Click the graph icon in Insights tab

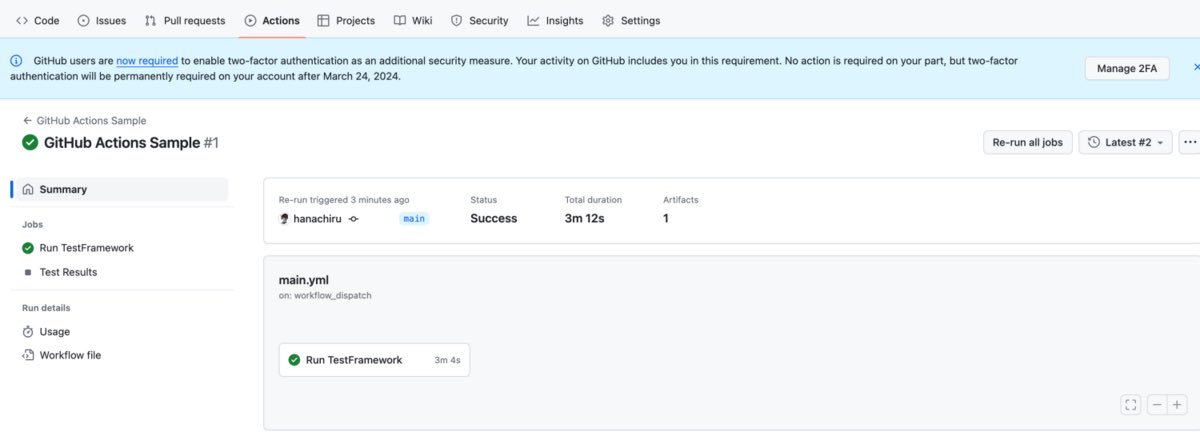533,20
